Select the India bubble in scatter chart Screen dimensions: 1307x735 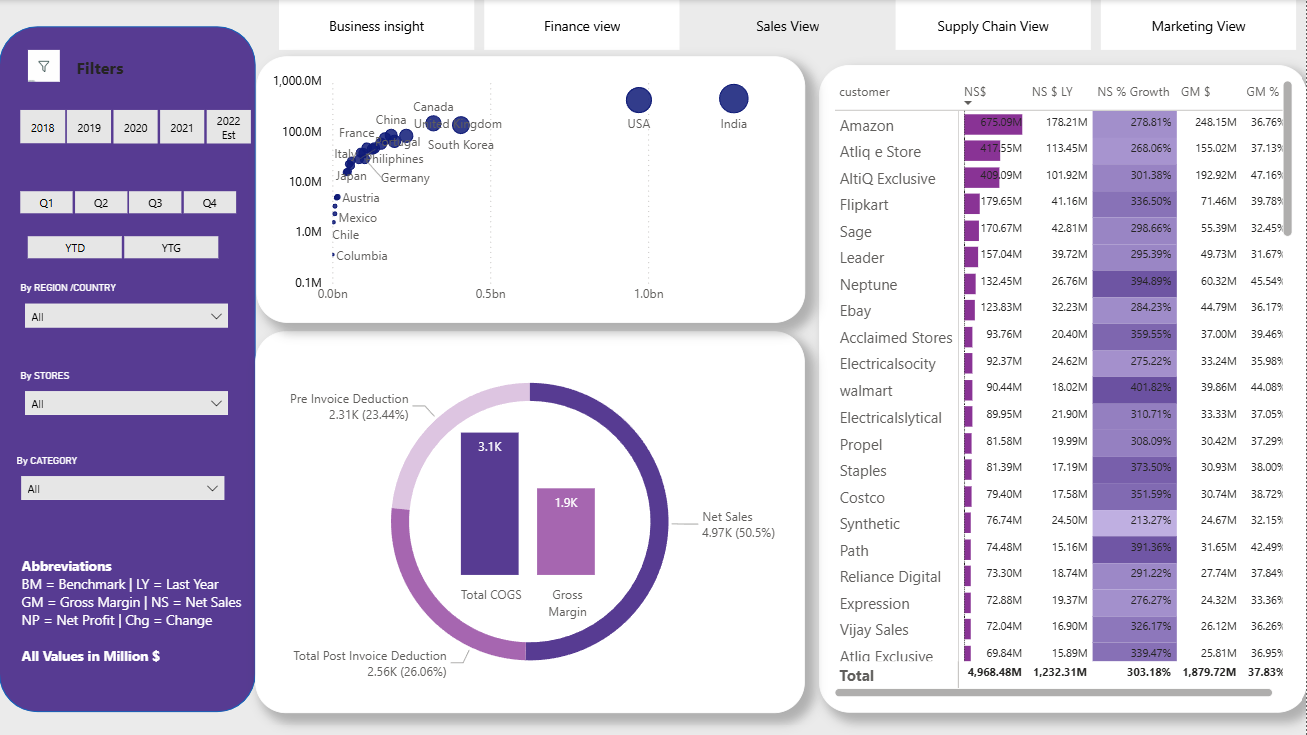pyautogui.click(x=733, y=99)
